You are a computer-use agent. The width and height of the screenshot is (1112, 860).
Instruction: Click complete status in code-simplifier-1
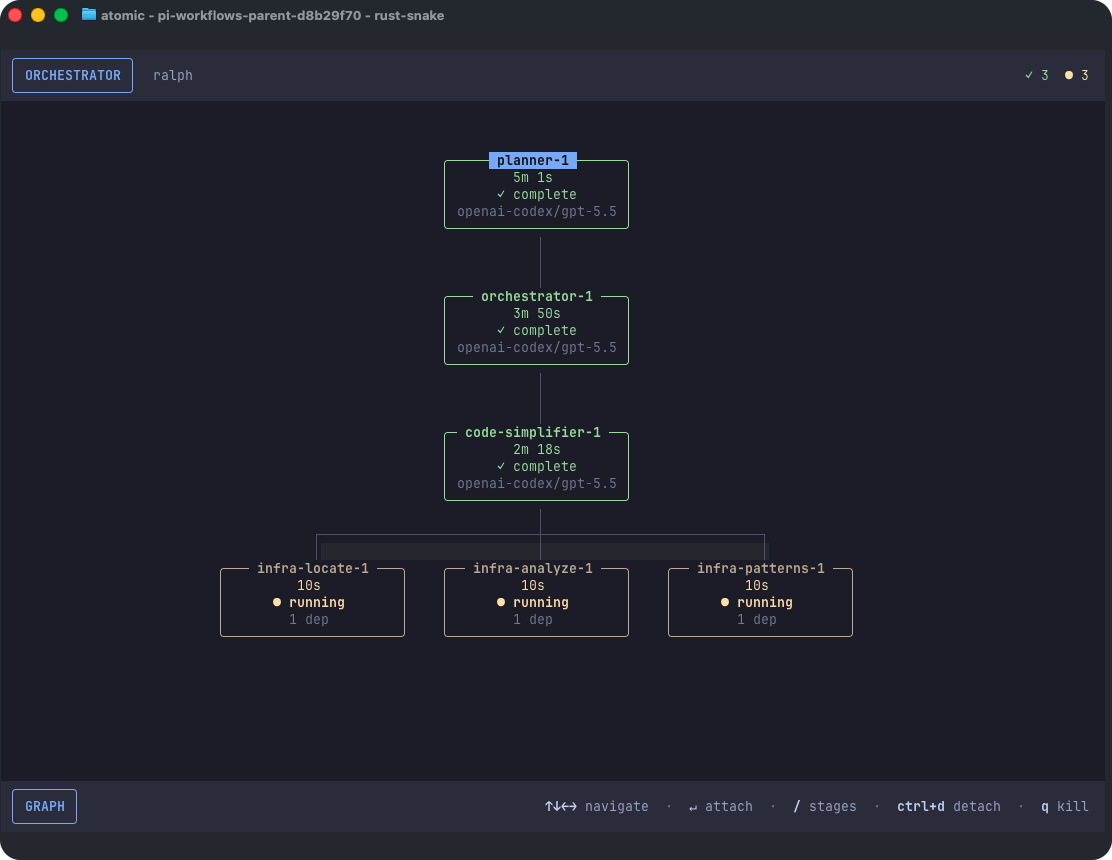pyautogui.click(x=537, y=467)
